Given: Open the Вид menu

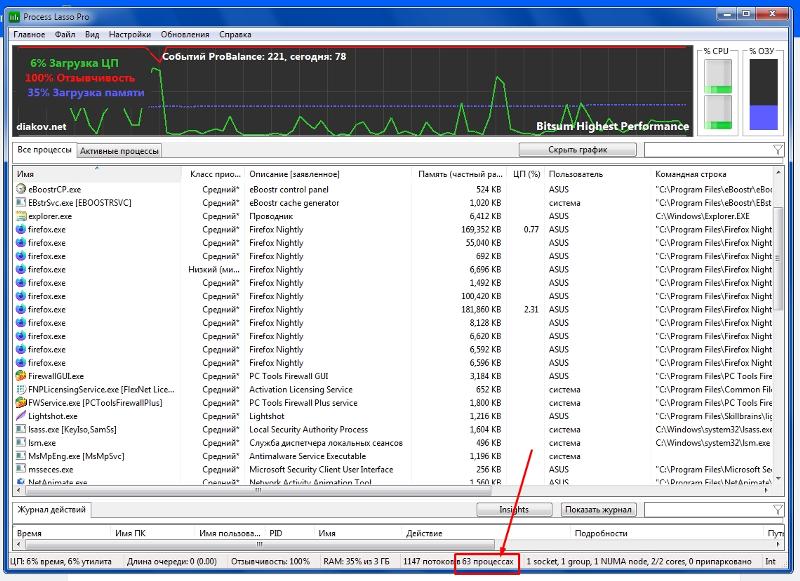Looking at the screenshot, I should [92, 34].
